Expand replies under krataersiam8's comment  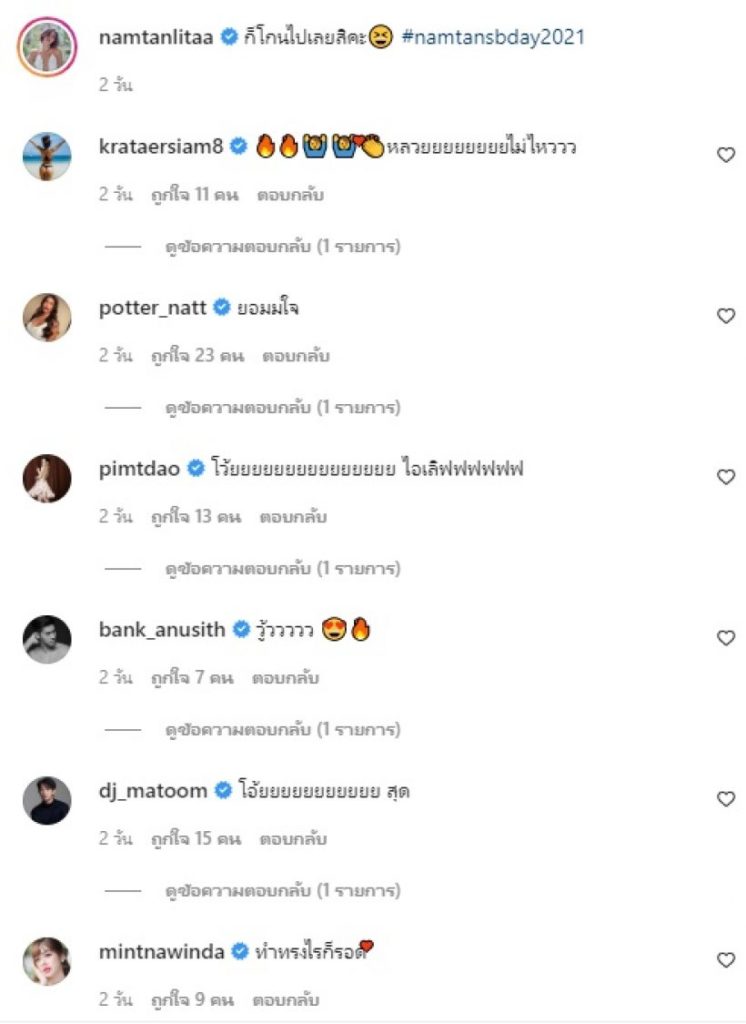pyautogui.click(x=283, y=246)
